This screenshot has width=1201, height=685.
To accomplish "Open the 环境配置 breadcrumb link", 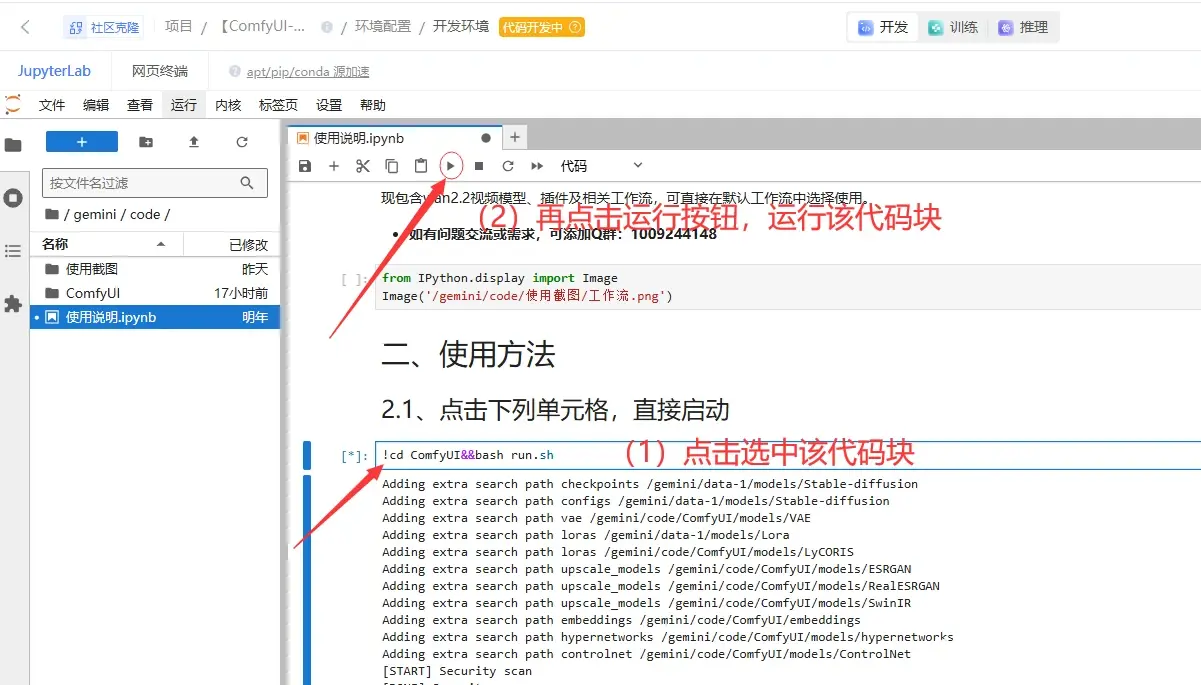I will coord(383,27).
